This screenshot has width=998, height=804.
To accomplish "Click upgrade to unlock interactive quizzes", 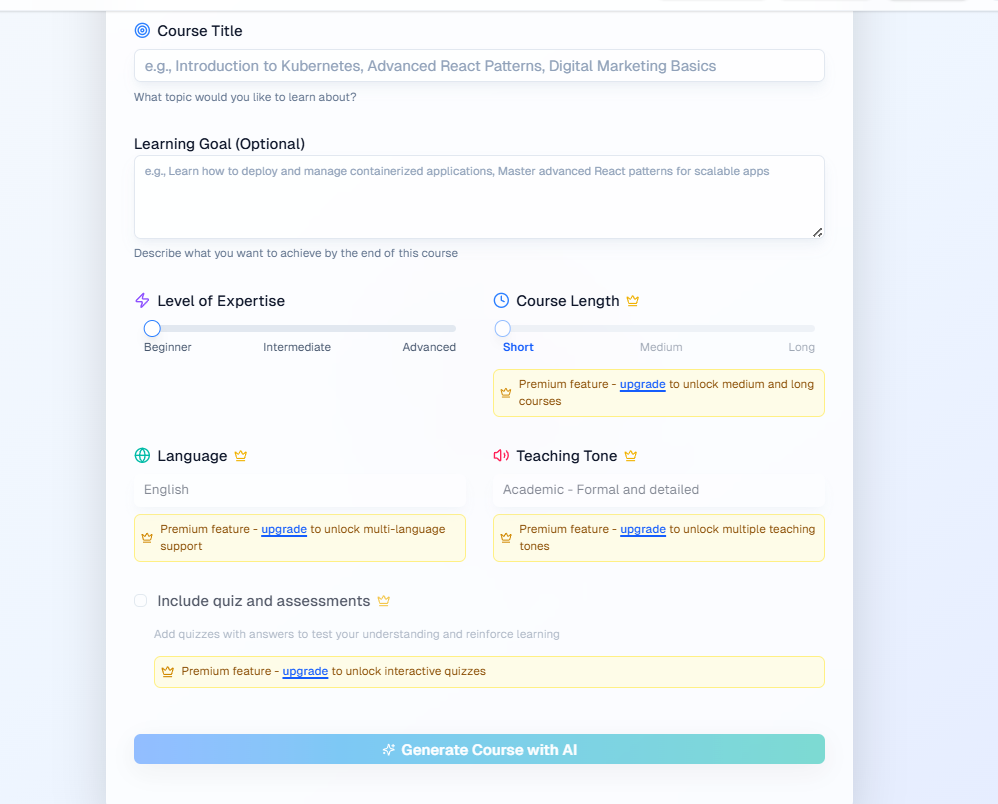I will click(305, 671).
